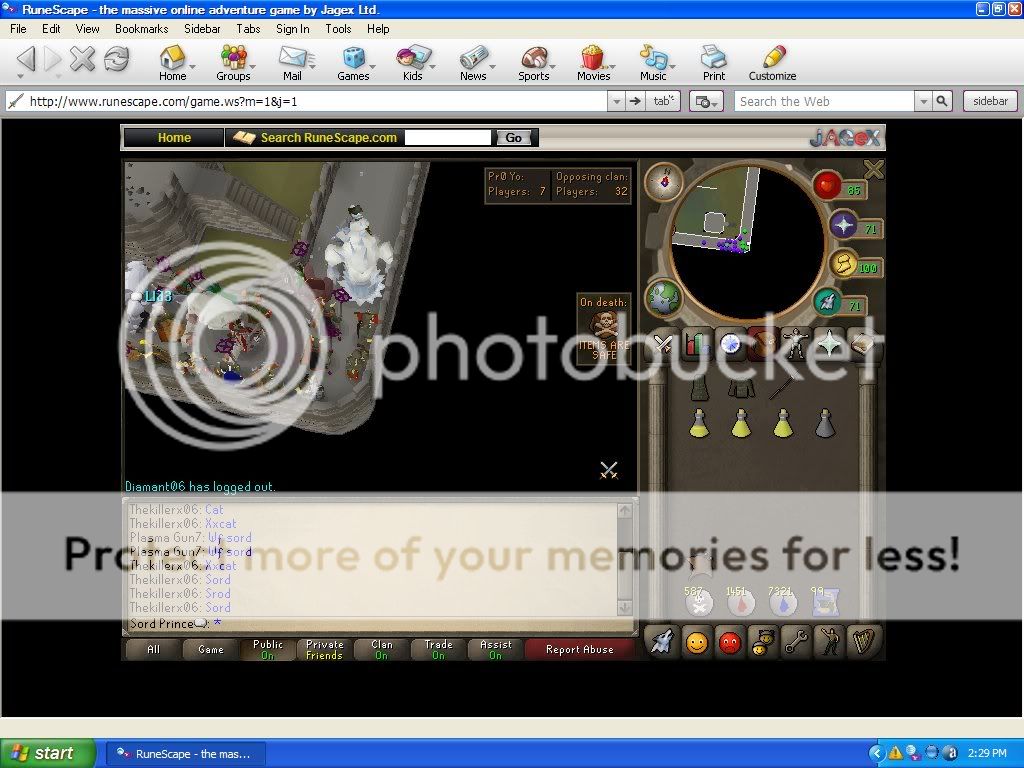View the skill stats bar-chart tab
The image size is (1024, 768).
(x=697, y=344)
